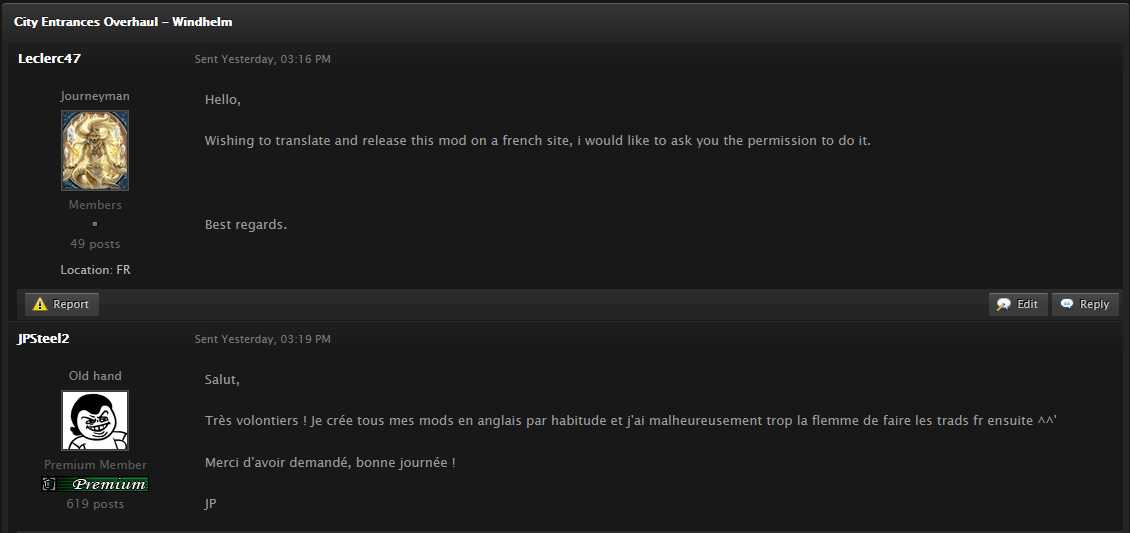
Task: Click the Journeyman rank title
Action: (95, 96)
